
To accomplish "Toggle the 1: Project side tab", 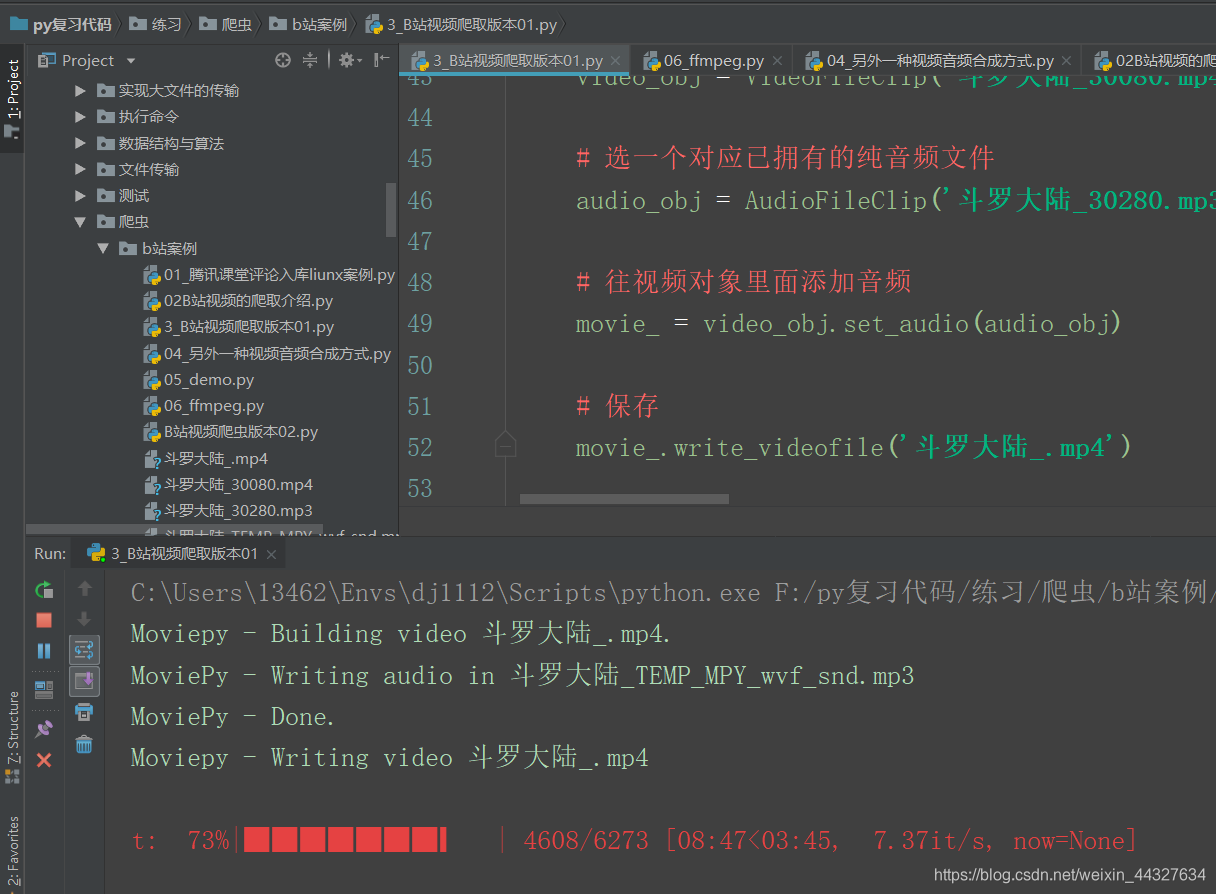I will click(12, 97).
